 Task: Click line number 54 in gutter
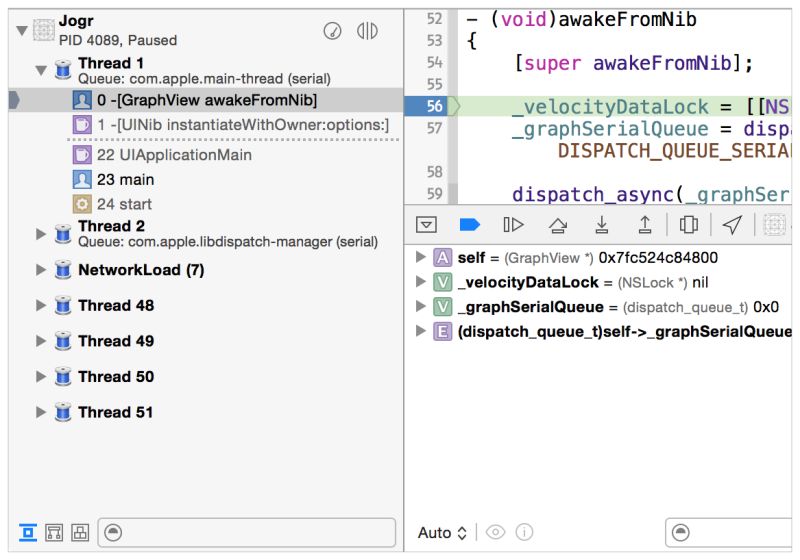434,63
